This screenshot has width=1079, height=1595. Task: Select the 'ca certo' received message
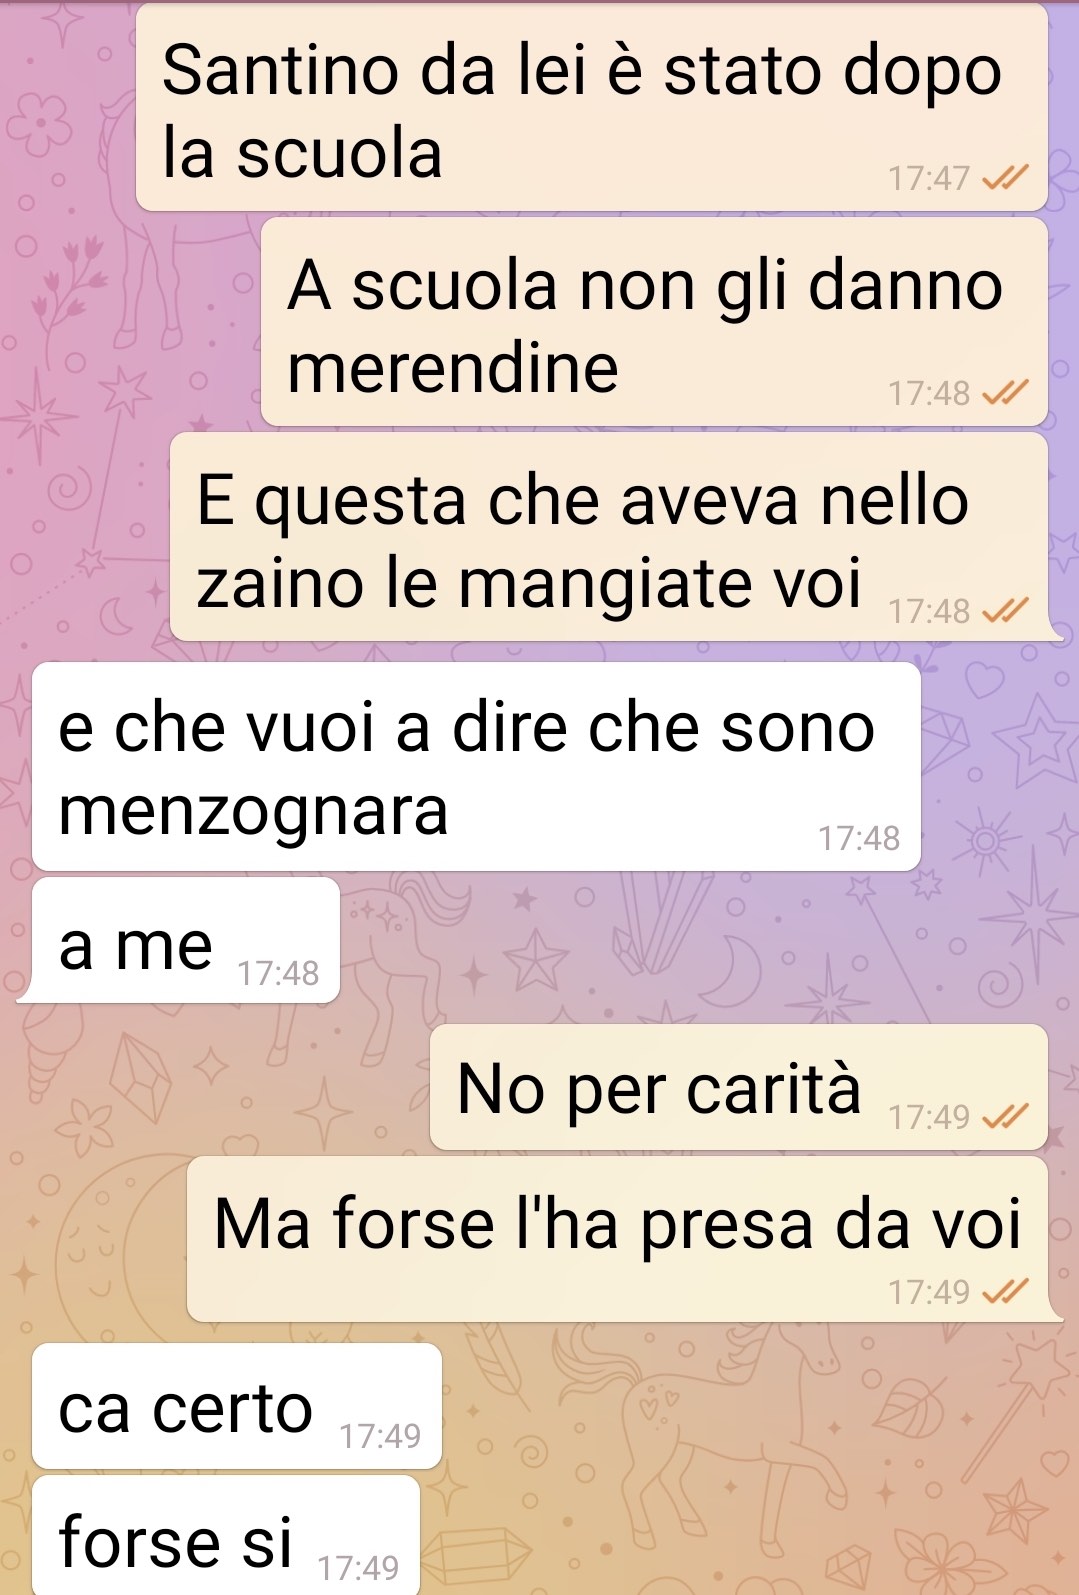[x=237, y=1406]
